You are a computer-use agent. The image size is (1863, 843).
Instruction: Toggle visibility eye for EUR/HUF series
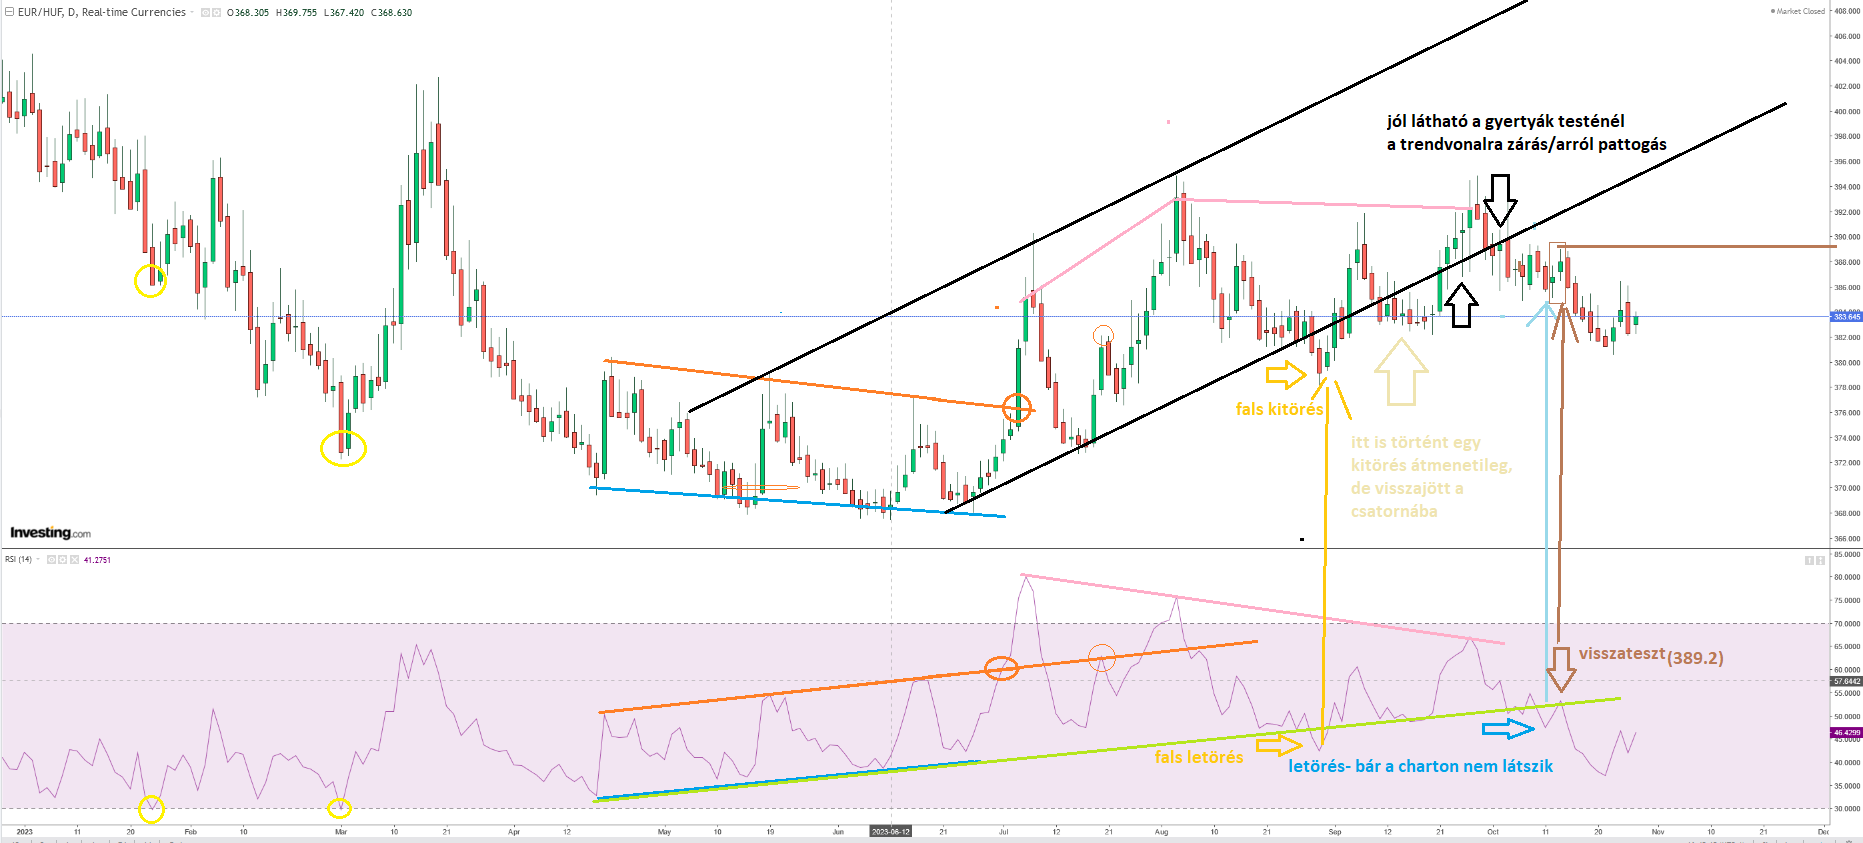[206, 13]
